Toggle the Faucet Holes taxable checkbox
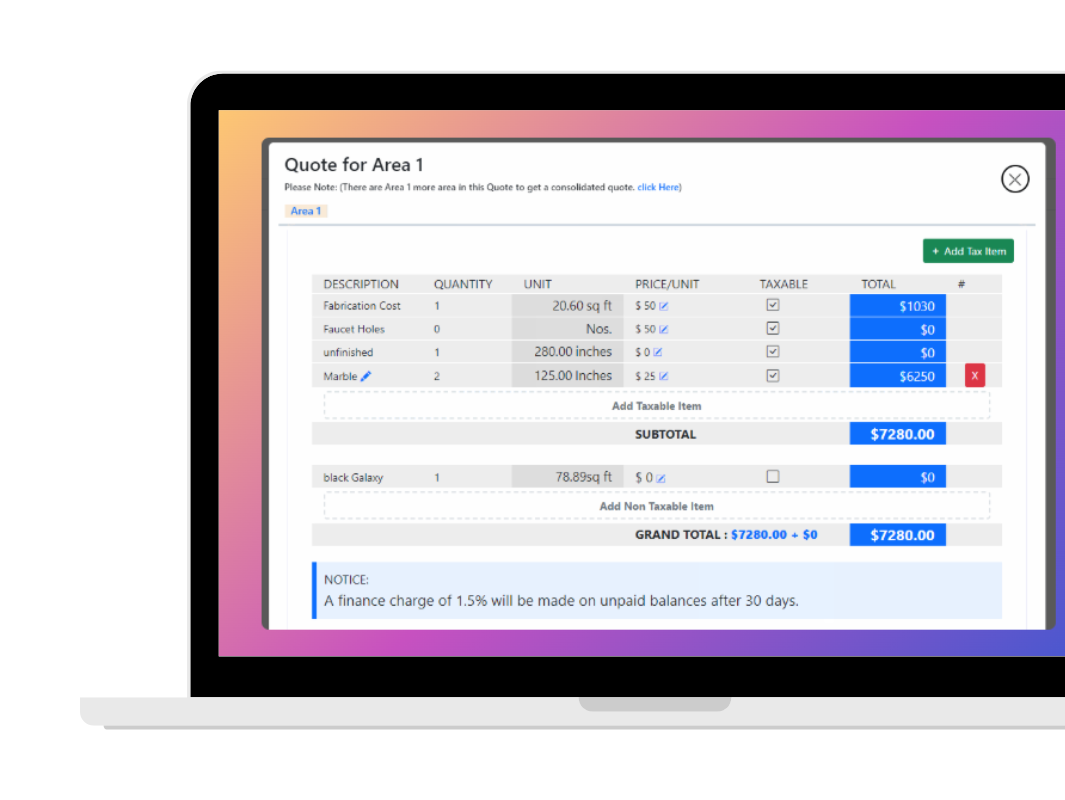This screenshot has width=1065, height=800. [x=772, y=328]
